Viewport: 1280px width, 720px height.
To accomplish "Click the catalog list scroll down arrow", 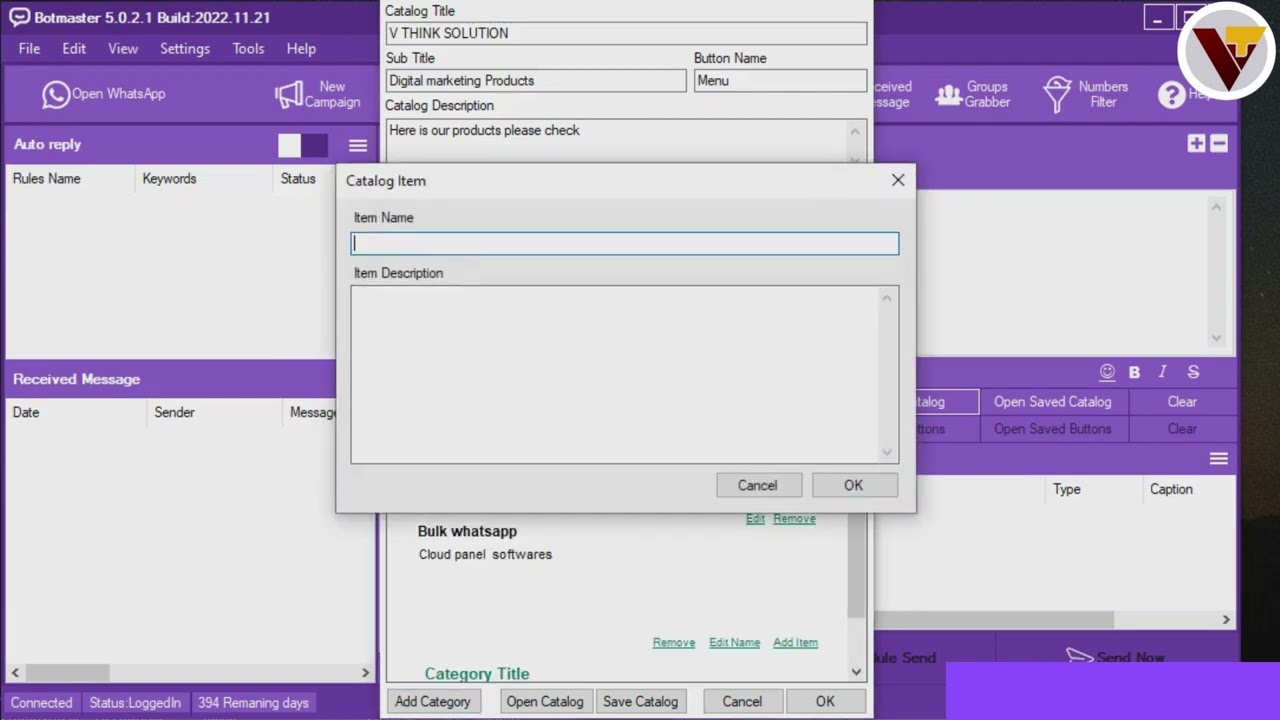I will coord(856,672).
